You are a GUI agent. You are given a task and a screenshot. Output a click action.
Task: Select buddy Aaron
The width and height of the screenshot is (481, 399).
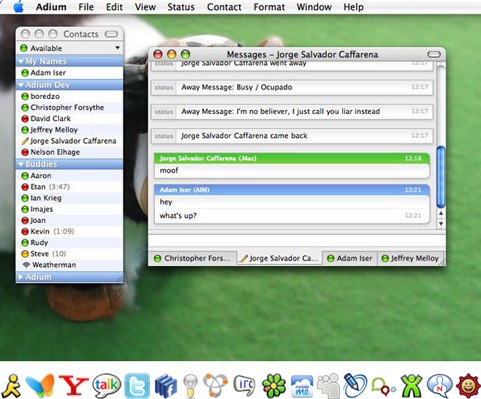point(69,175)
